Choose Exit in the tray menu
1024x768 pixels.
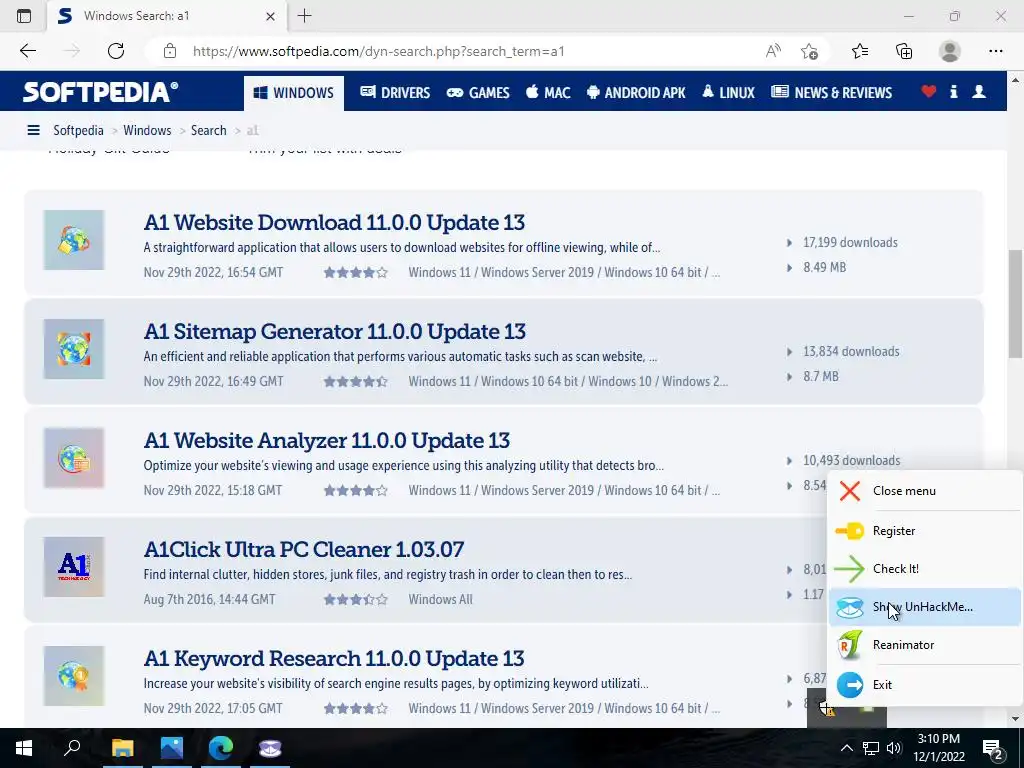pos(925,684)
